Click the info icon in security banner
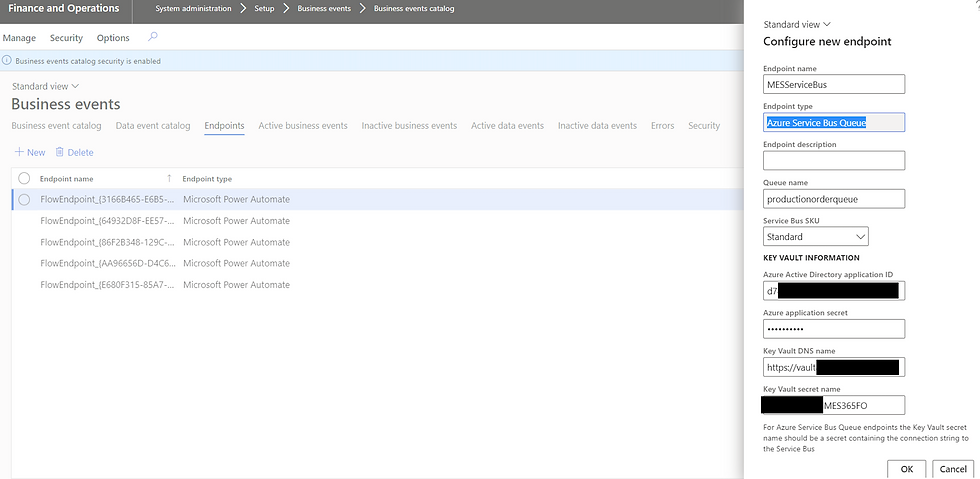Image resolution: width=980 pixels, height=479 pixels. (x=7, y=61)
